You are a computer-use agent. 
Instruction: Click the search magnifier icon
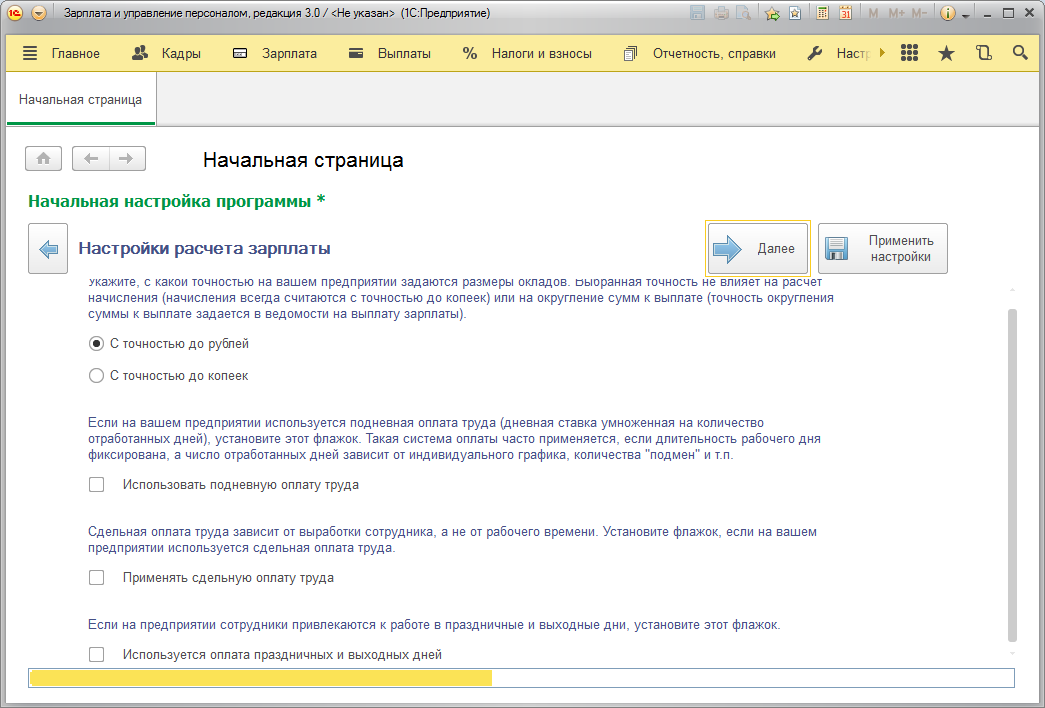[1020, 53]
